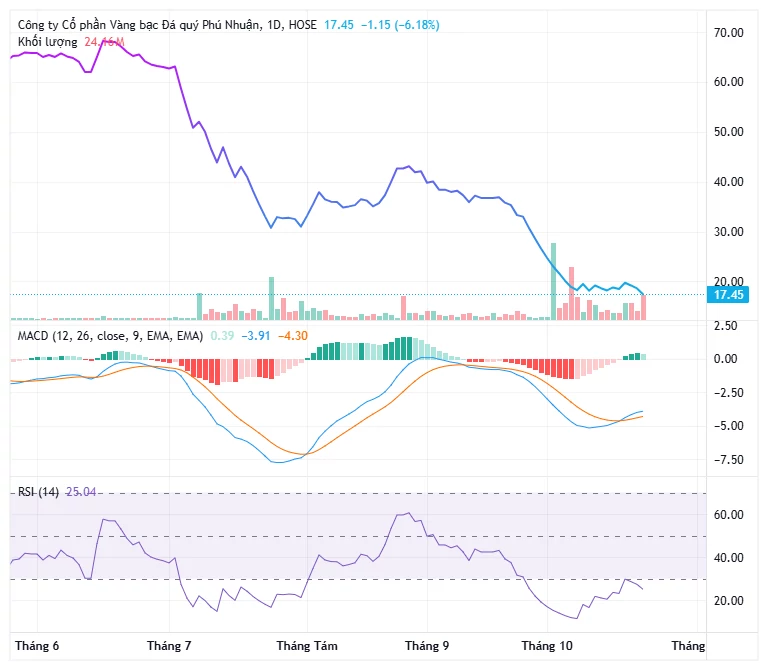Click the current price tag 17.45 on price axis
Viewport: 768px width, 663px height.
(728, 295)
